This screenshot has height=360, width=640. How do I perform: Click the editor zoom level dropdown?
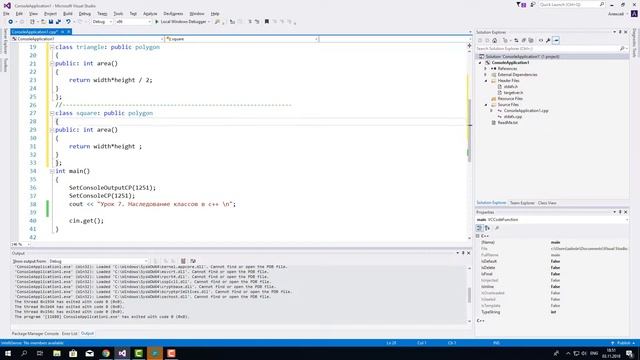pyautogui.click(x=21, y=244)
